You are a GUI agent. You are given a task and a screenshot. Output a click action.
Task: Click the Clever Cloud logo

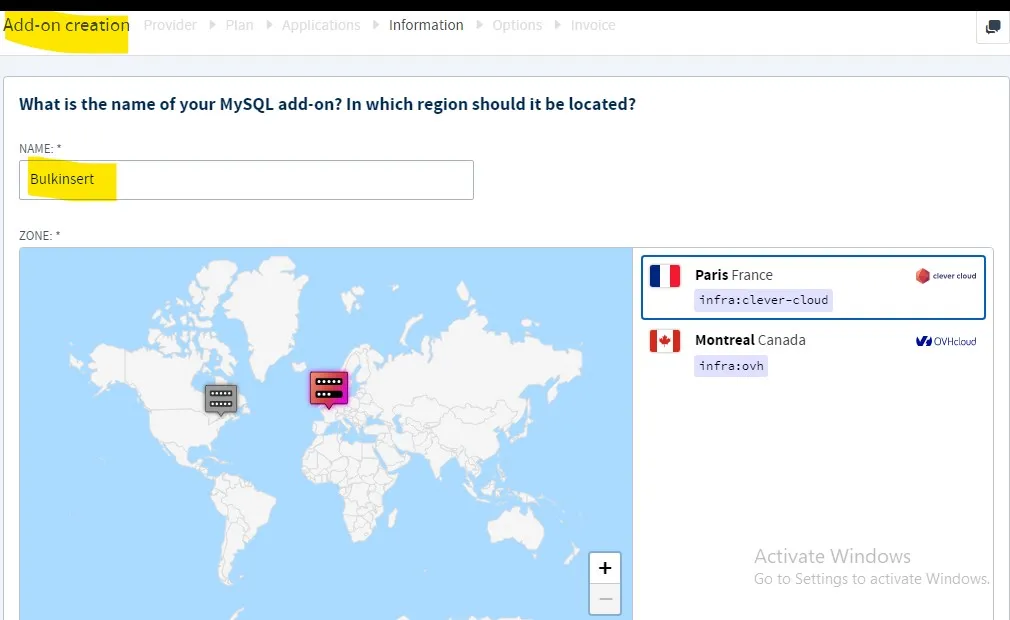[946, 276]
